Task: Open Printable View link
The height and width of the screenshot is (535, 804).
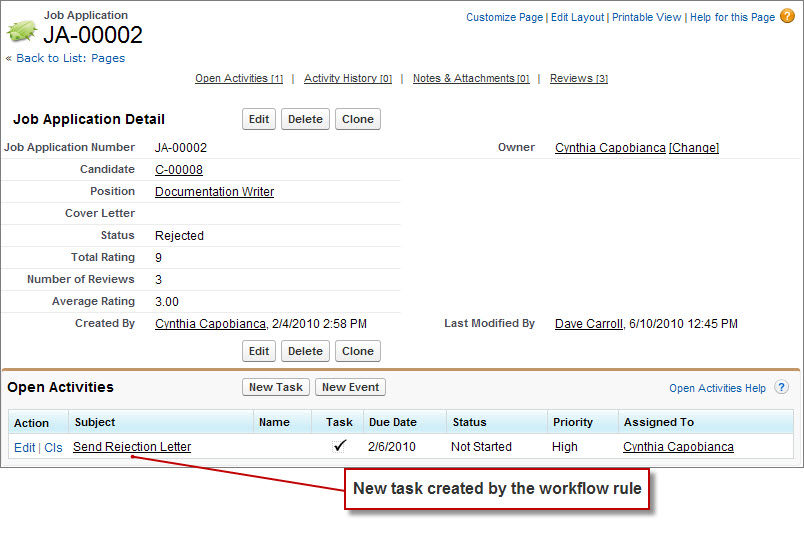Action: pyautogui.click(x=646, y=17)
